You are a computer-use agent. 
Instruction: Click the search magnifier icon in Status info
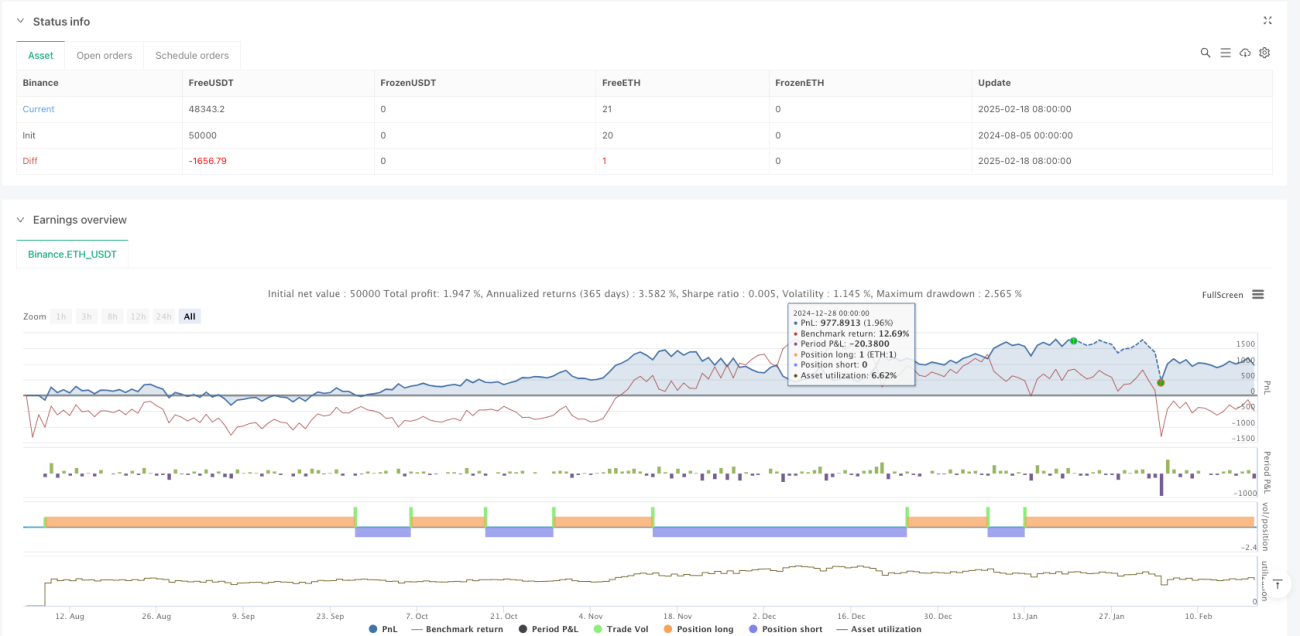click(x=1206, y=53)
